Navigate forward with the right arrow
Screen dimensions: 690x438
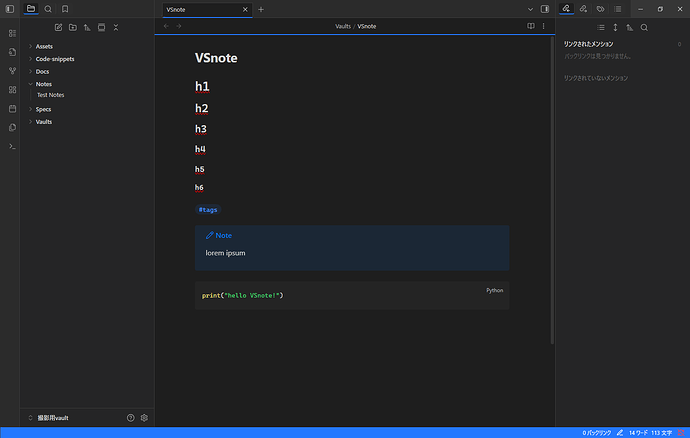tap(179, 26)
